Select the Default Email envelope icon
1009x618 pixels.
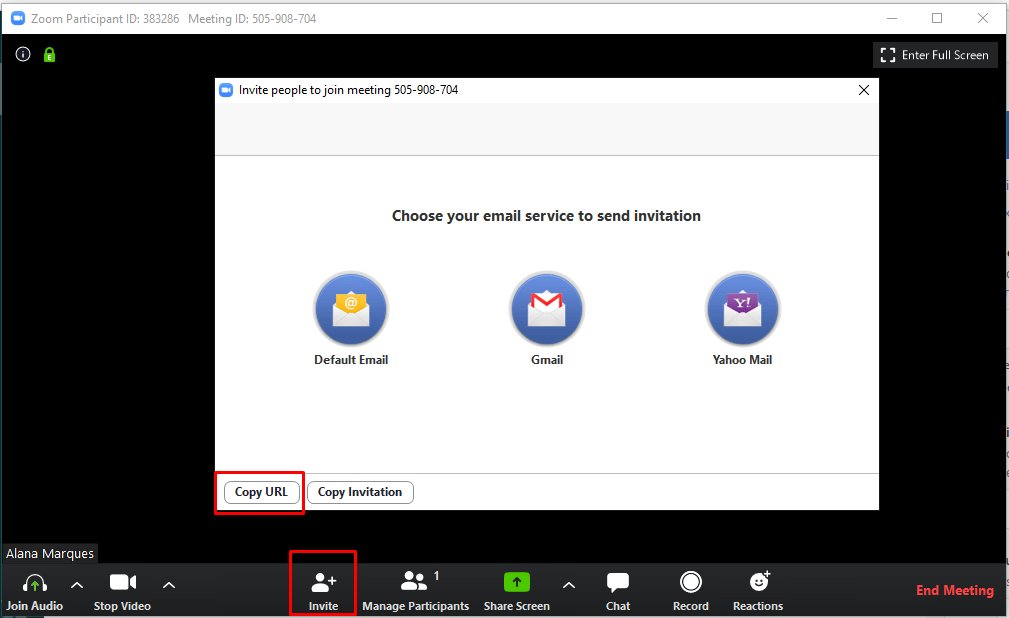pos(351,309)
